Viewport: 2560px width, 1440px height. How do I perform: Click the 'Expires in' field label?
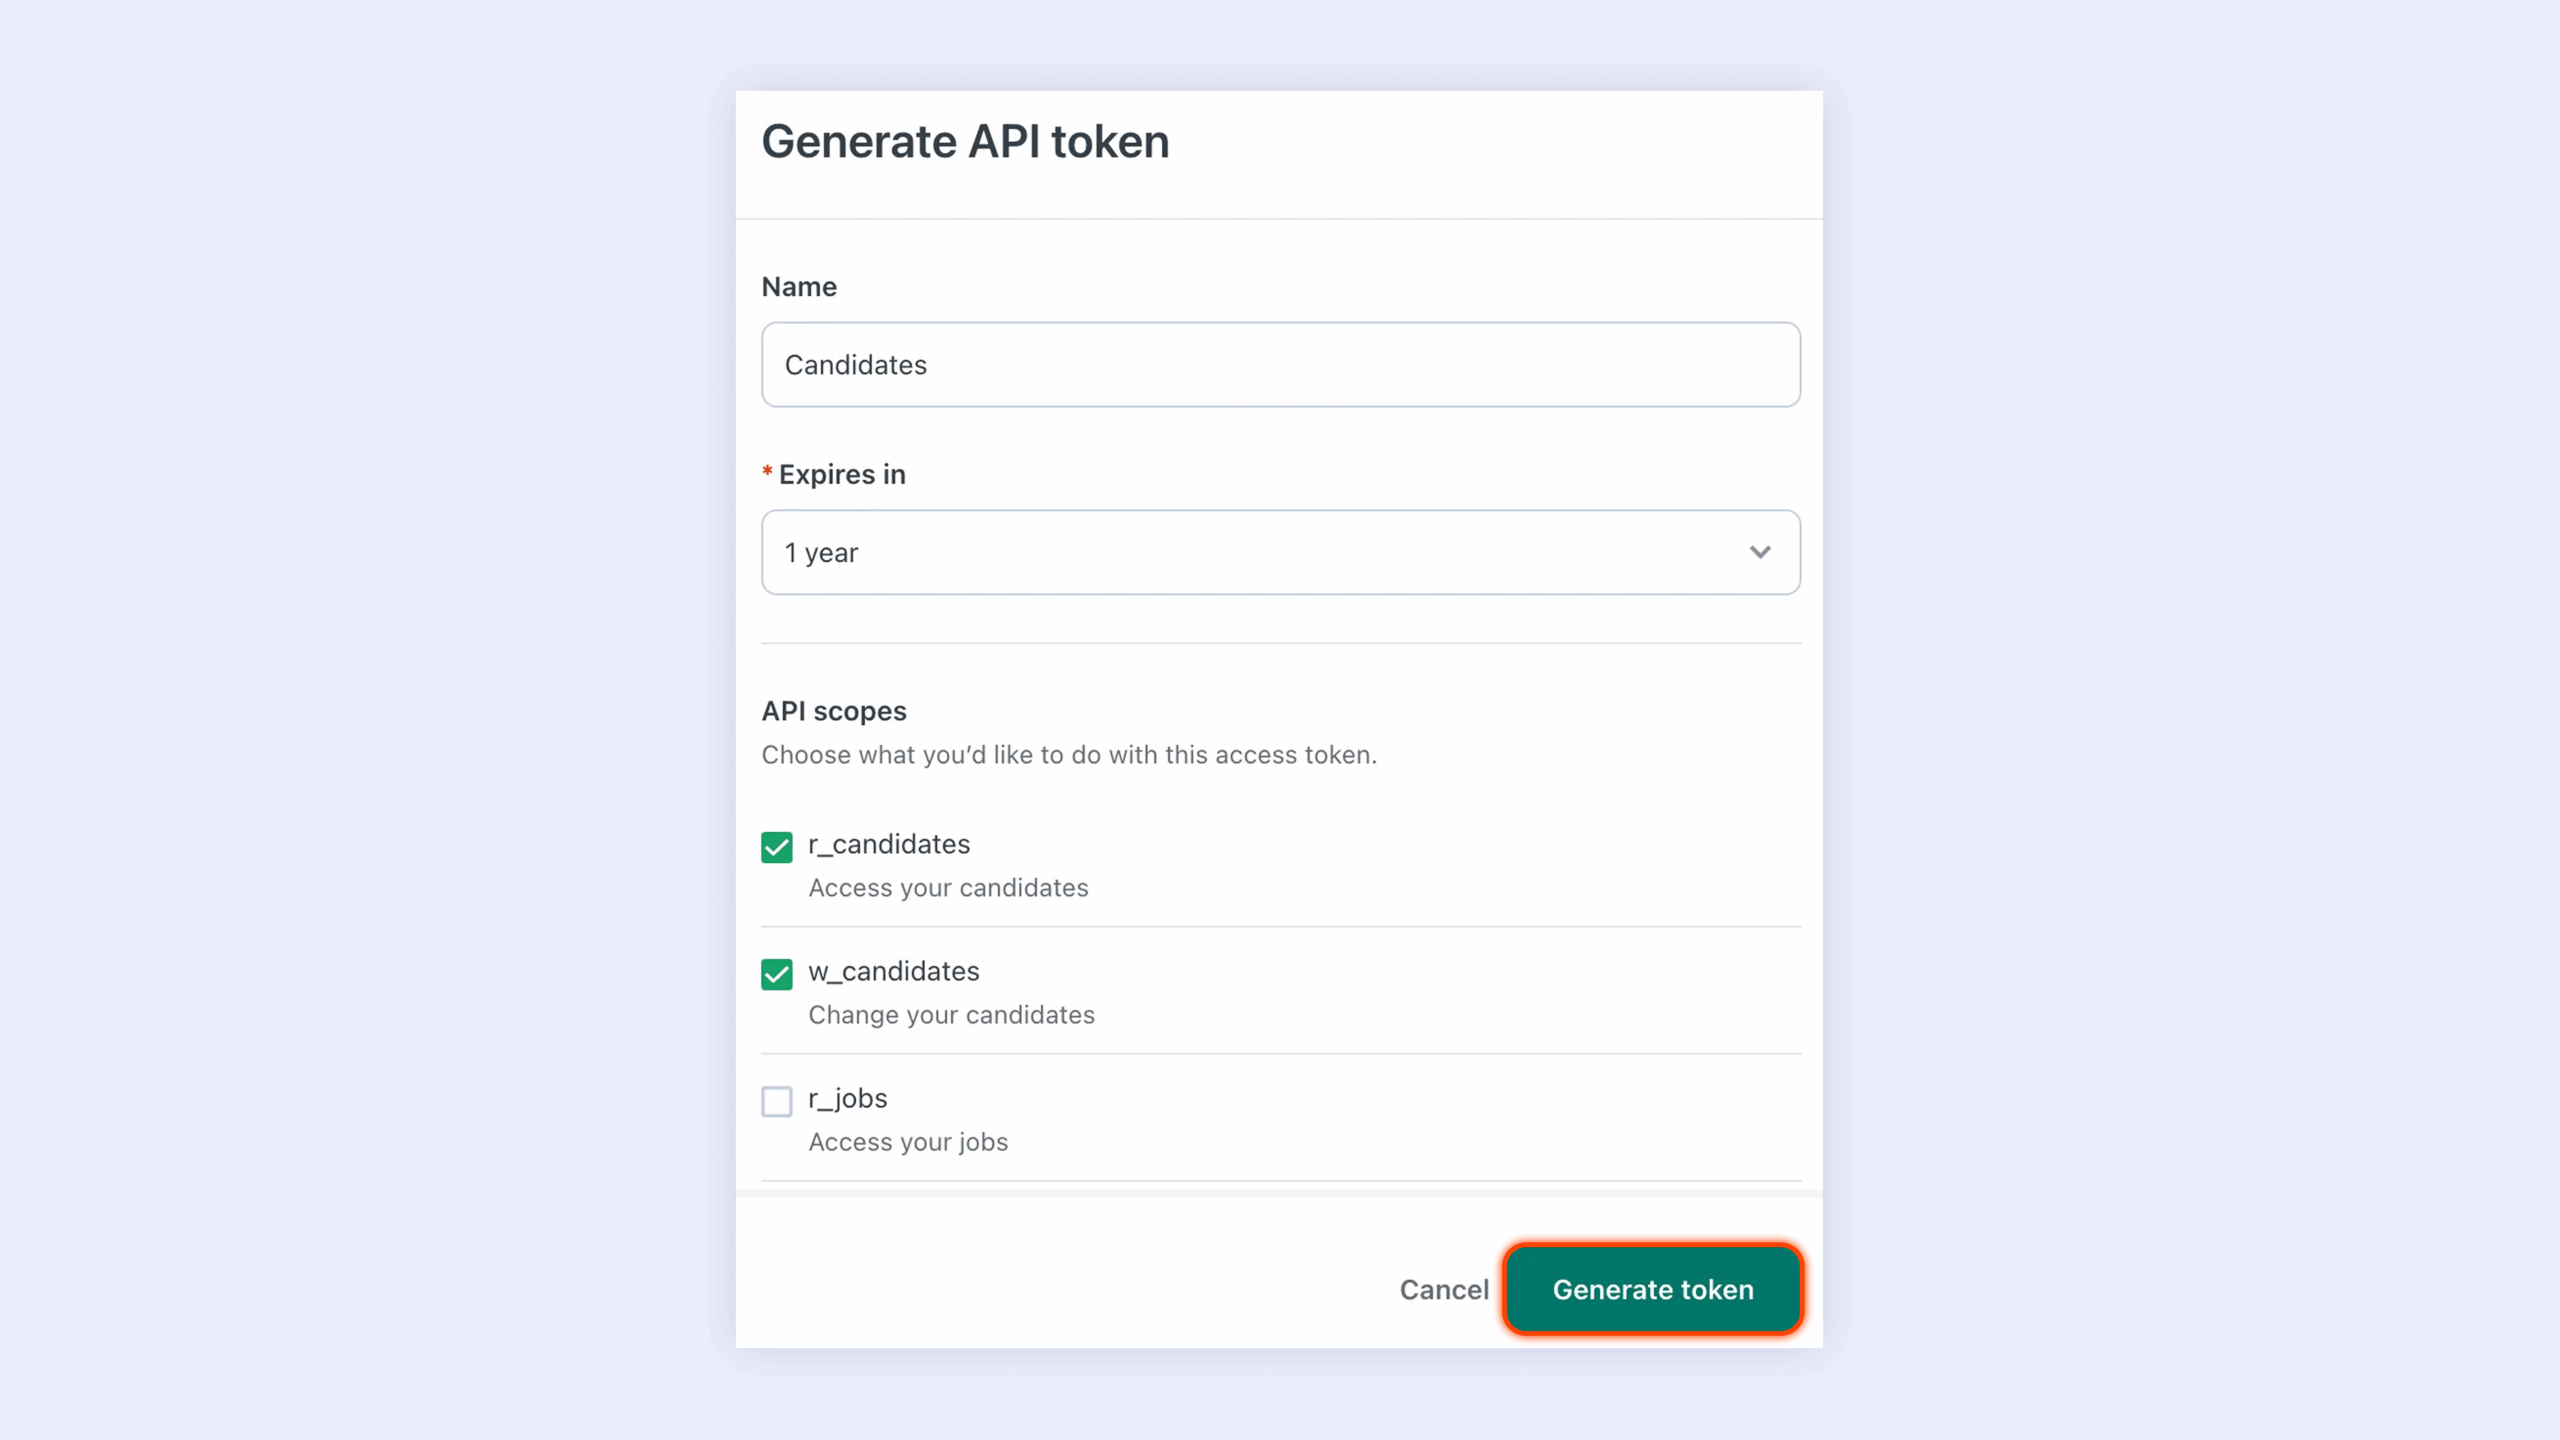coord(842,475)
